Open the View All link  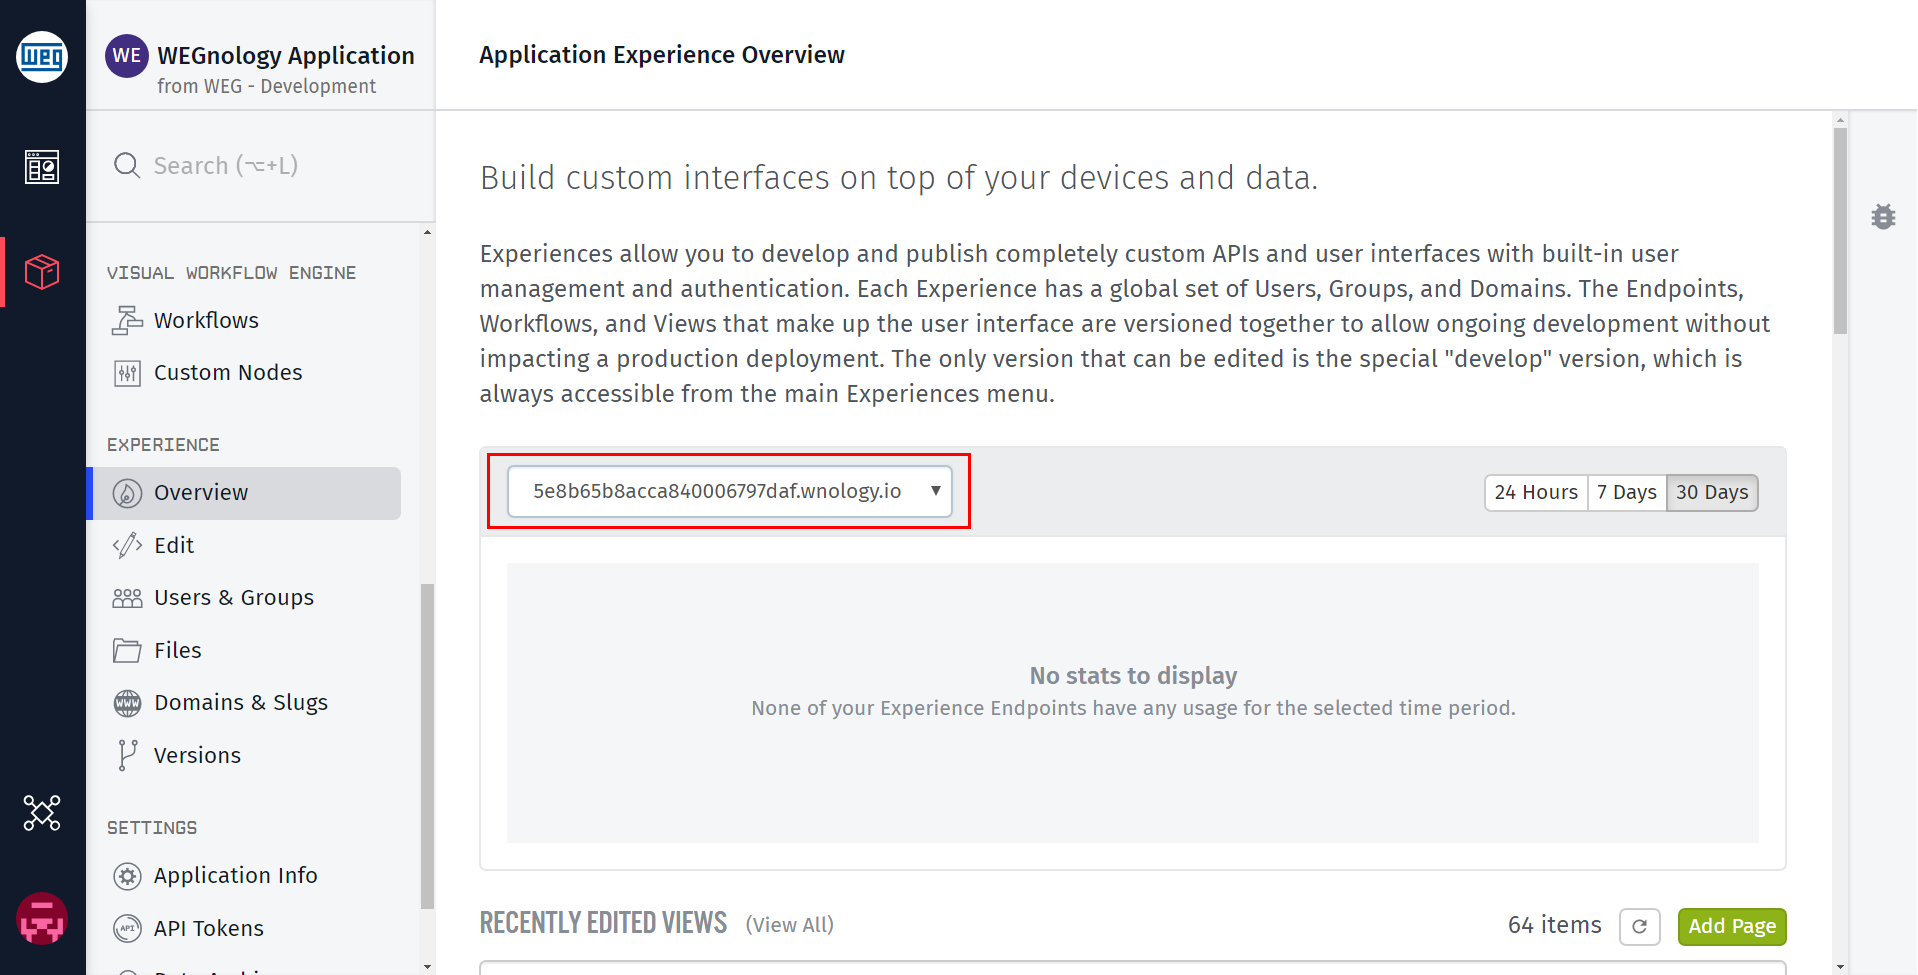click(789, 925)
